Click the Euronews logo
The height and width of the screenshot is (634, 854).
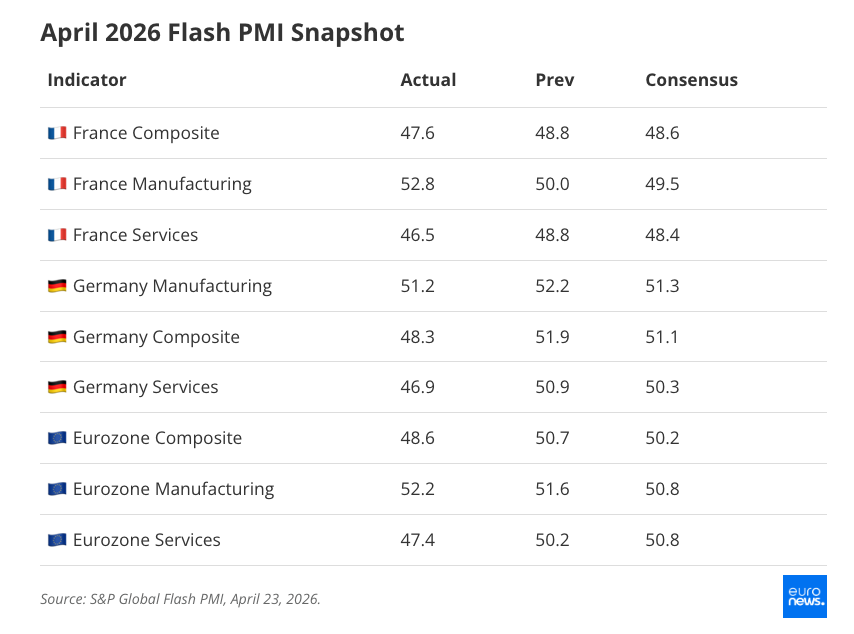[x=805, y=596]
